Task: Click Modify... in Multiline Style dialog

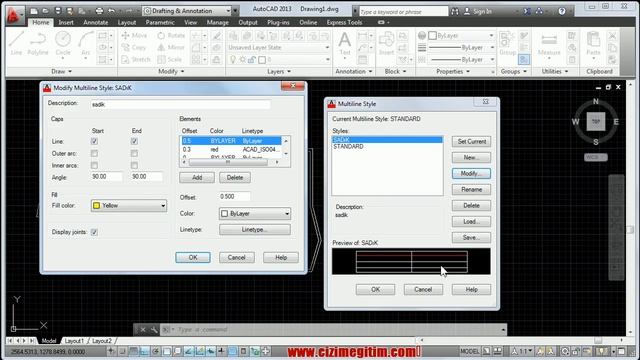Action: 471,173
